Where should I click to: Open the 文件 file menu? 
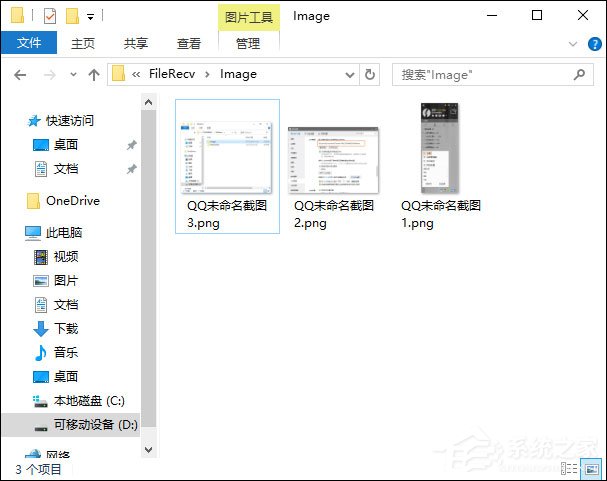point(29,43)
